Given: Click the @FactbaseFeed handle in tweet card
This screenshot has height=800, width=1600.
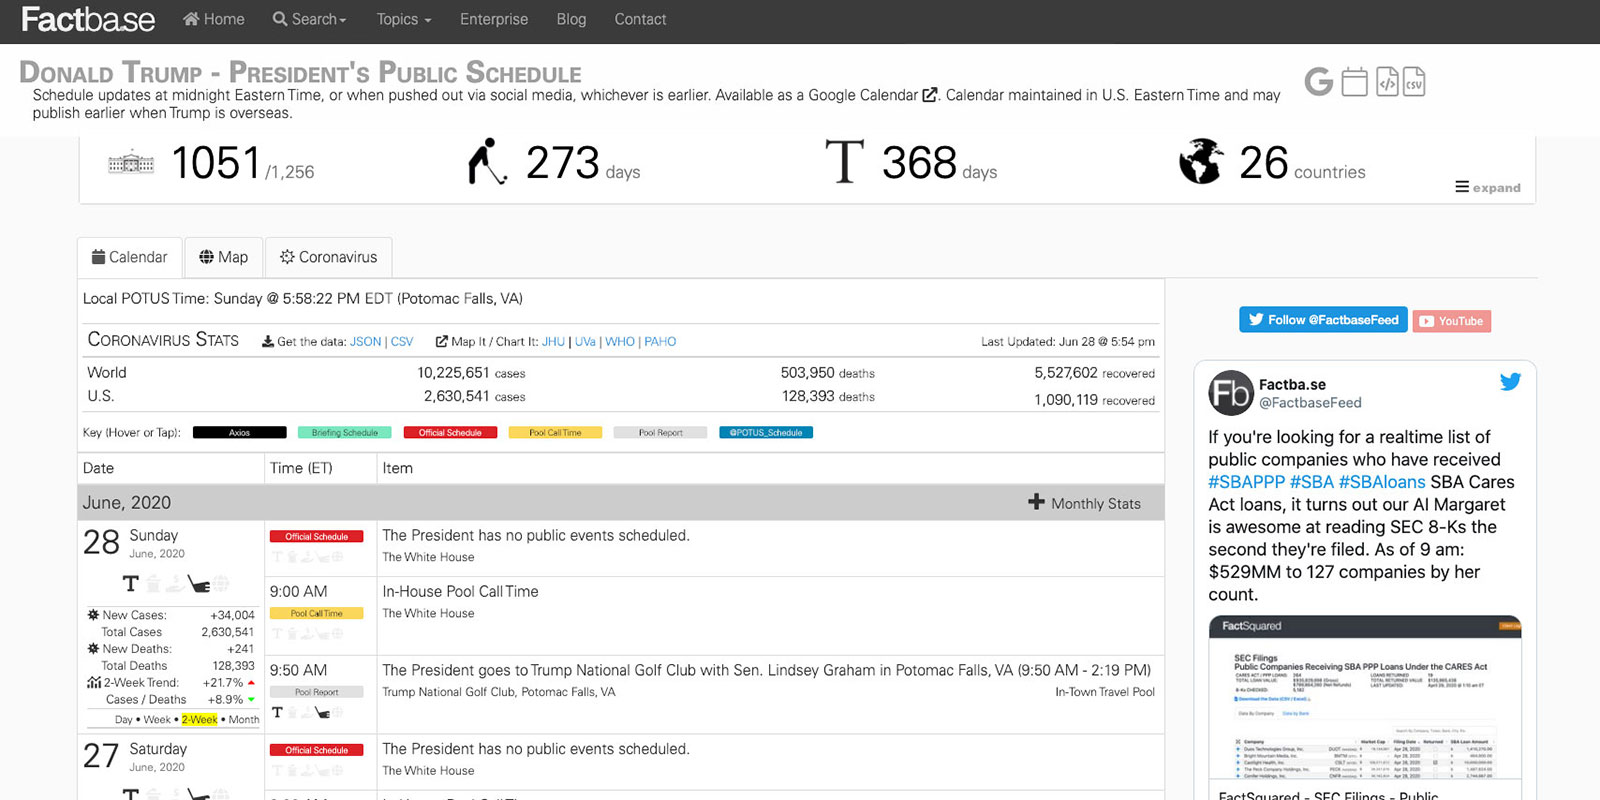Looking at the screenshot, I should click(1310, 403).
